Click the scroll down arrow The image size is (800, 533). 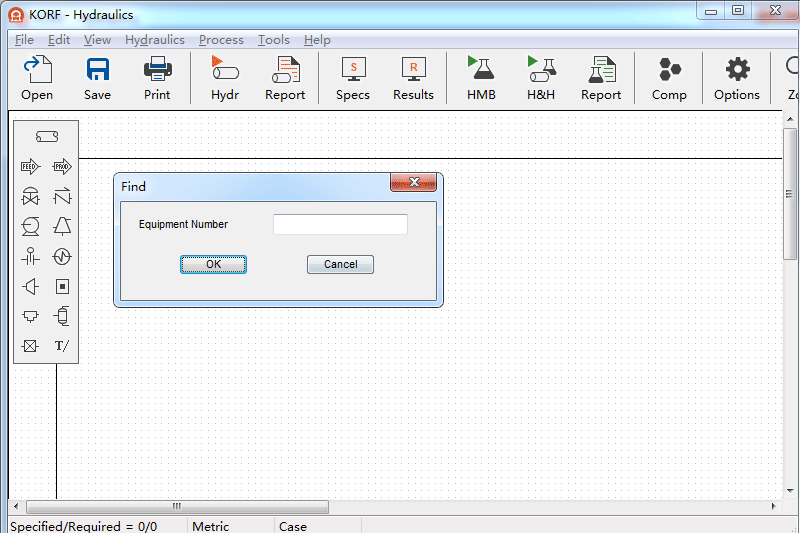[x=790, y=491]
